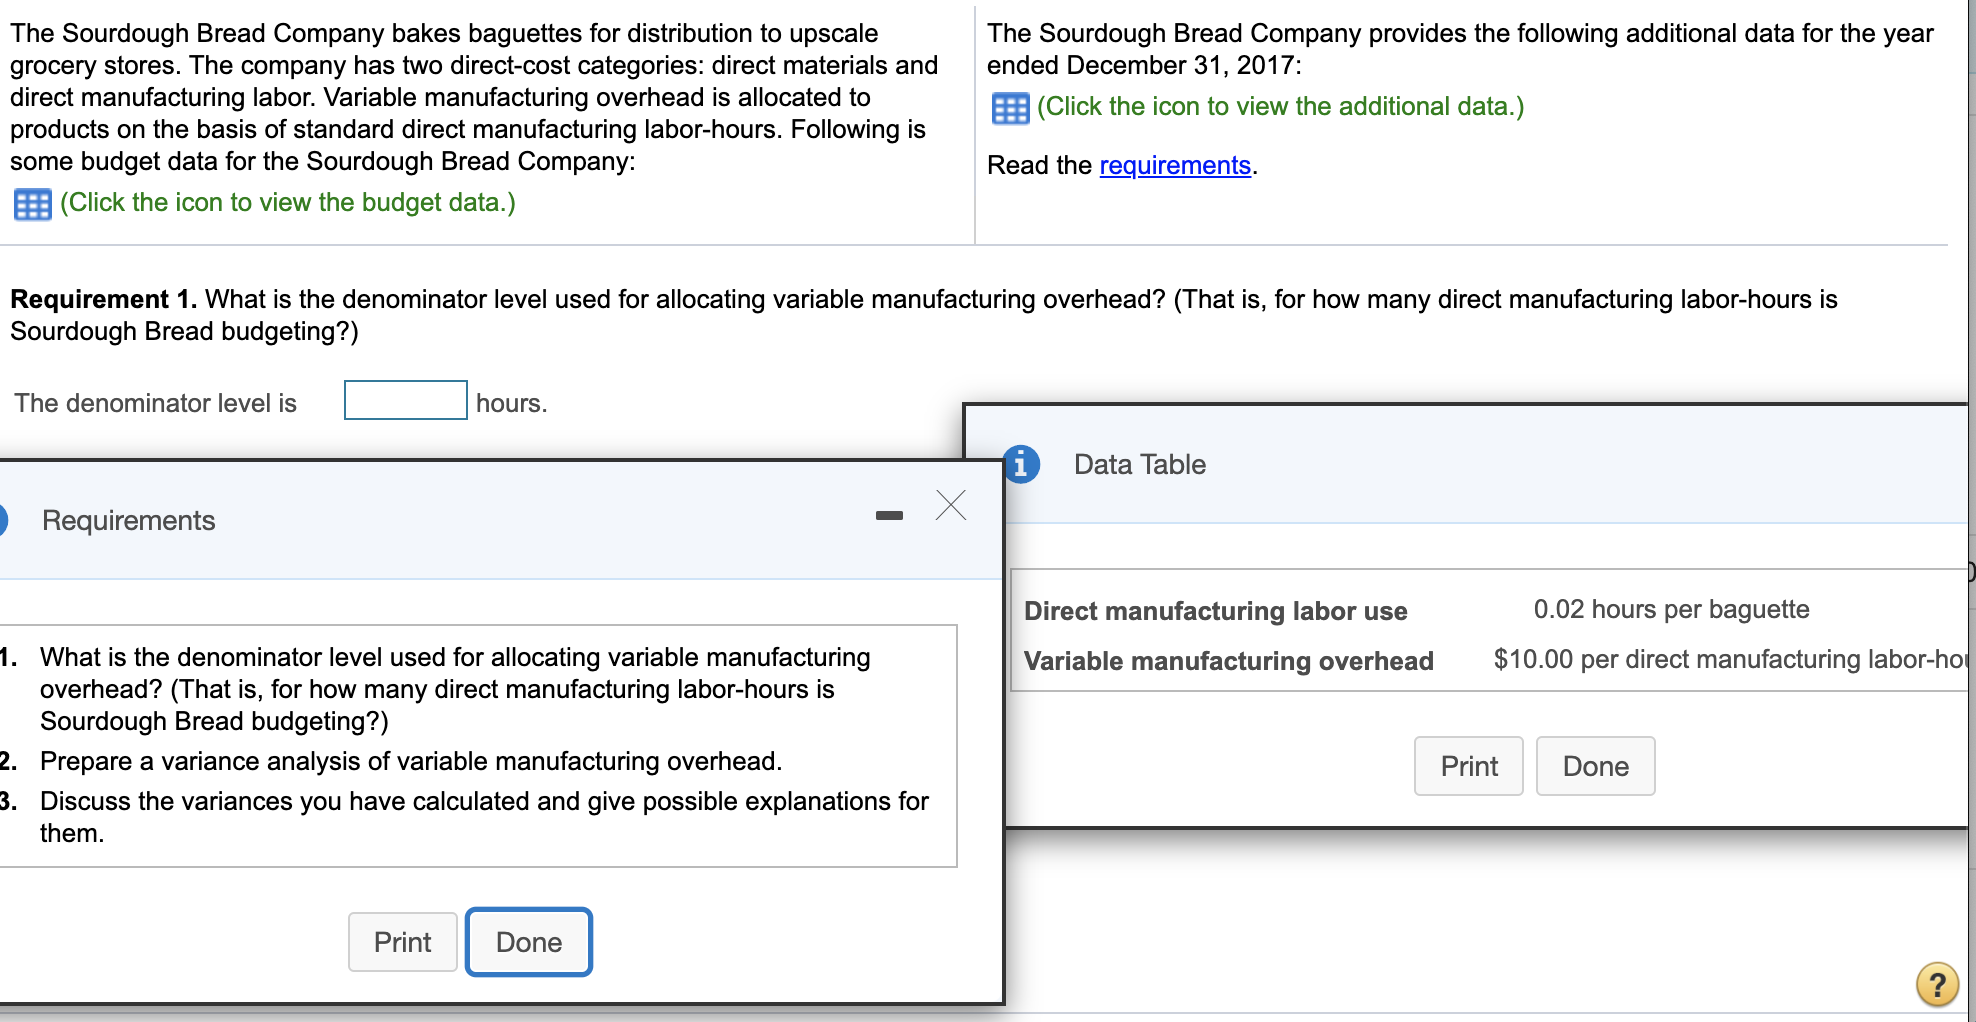Click requirement 2 'Prepare a variance analysis' text
This screenshot has height=1022, width=1976.
pyautogui.click(x=411, y=761)
